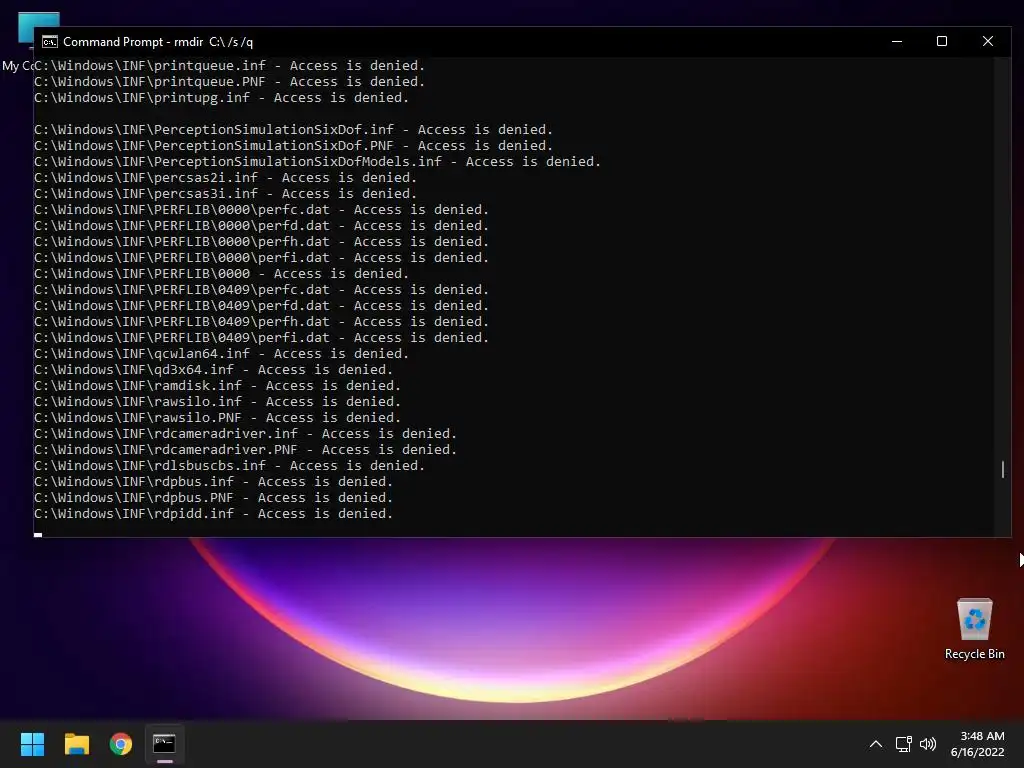Click the rdpidd.inf output line
This screenshot has width=1024, height=768.
coord(214,513)
